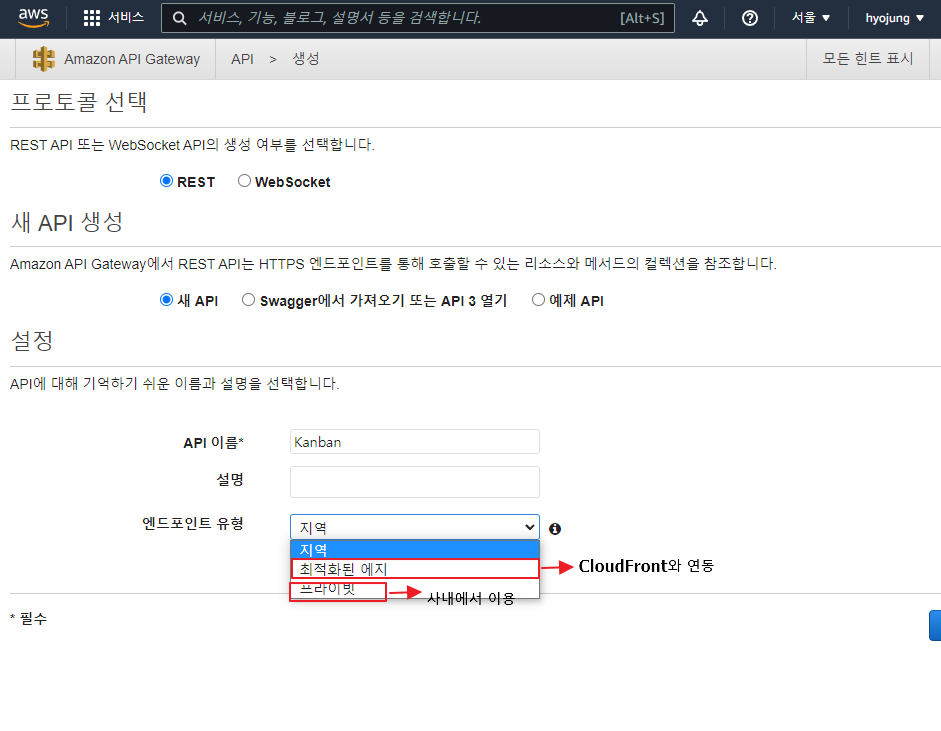941x731 pixels.
Task: Open the services grid icon
Action: (92, 18)
